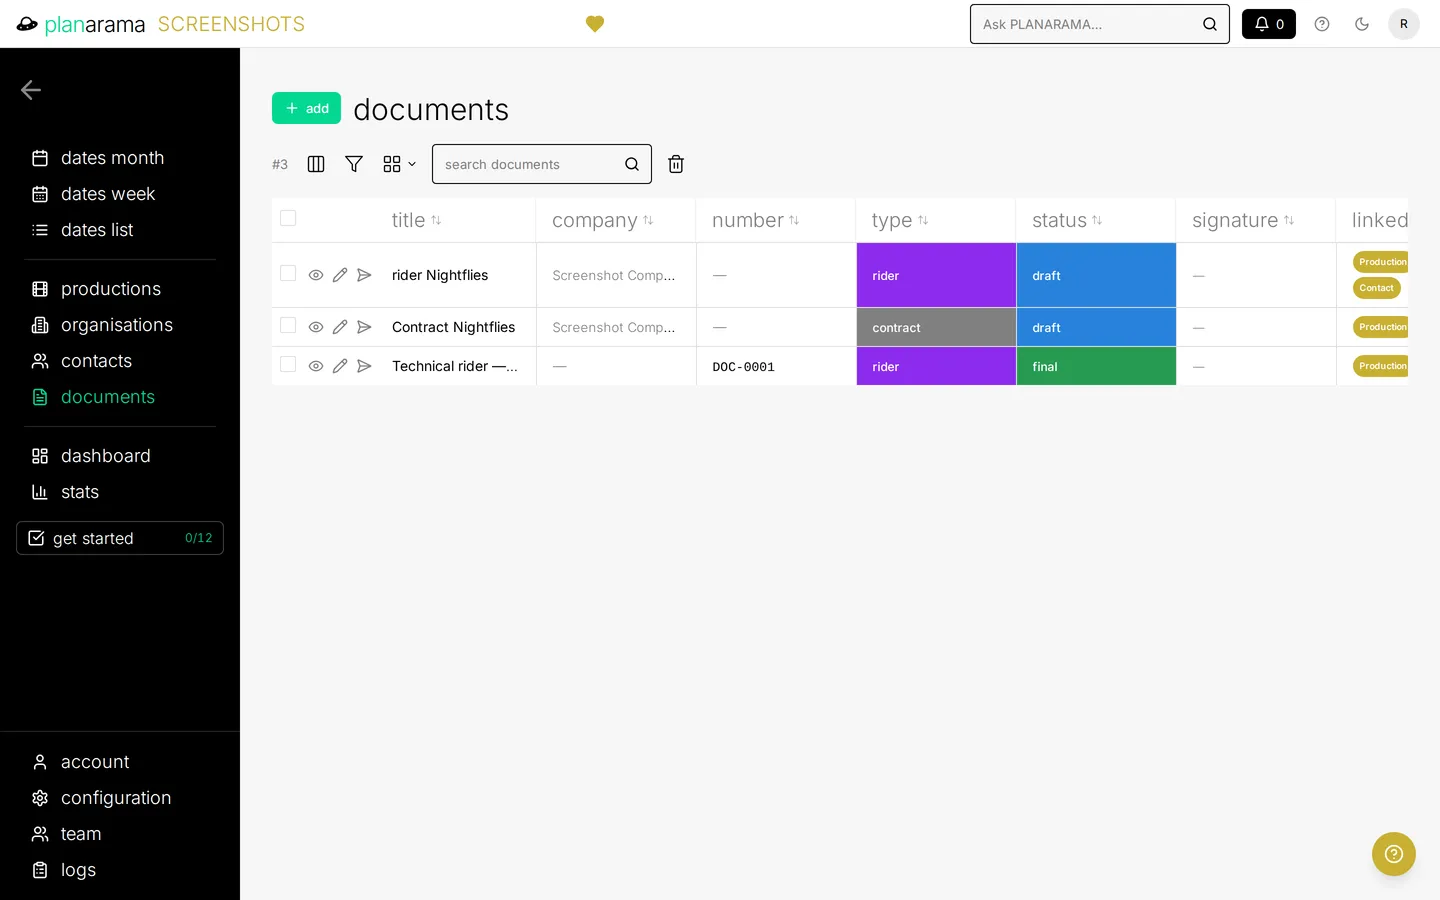The height and width of the screenshot is (900, 1440).
Task: View Technical rider with eye icon
Action: 316,366
